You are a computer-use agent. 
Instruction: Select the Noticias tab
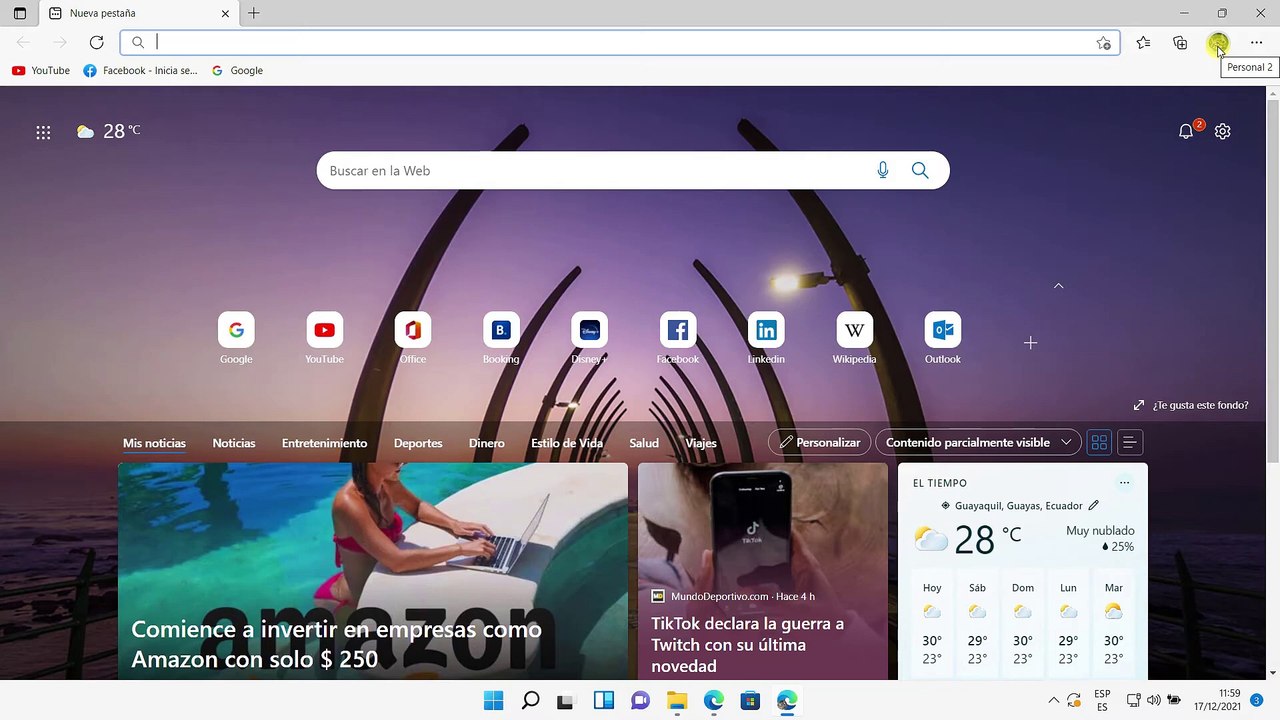click(x=234, y=443)
